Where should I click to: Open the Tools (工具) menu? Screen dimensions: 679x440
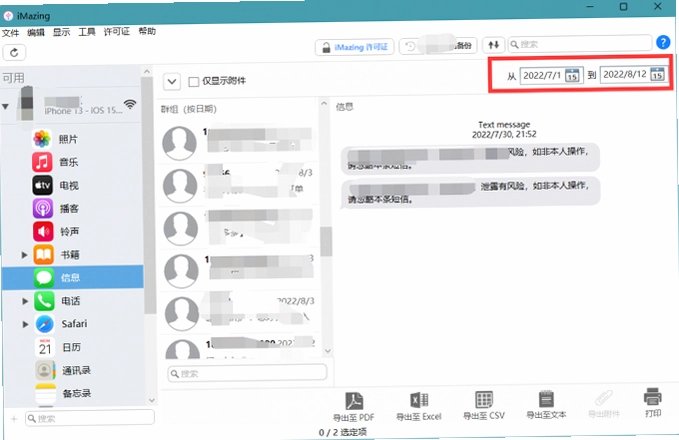87,32
